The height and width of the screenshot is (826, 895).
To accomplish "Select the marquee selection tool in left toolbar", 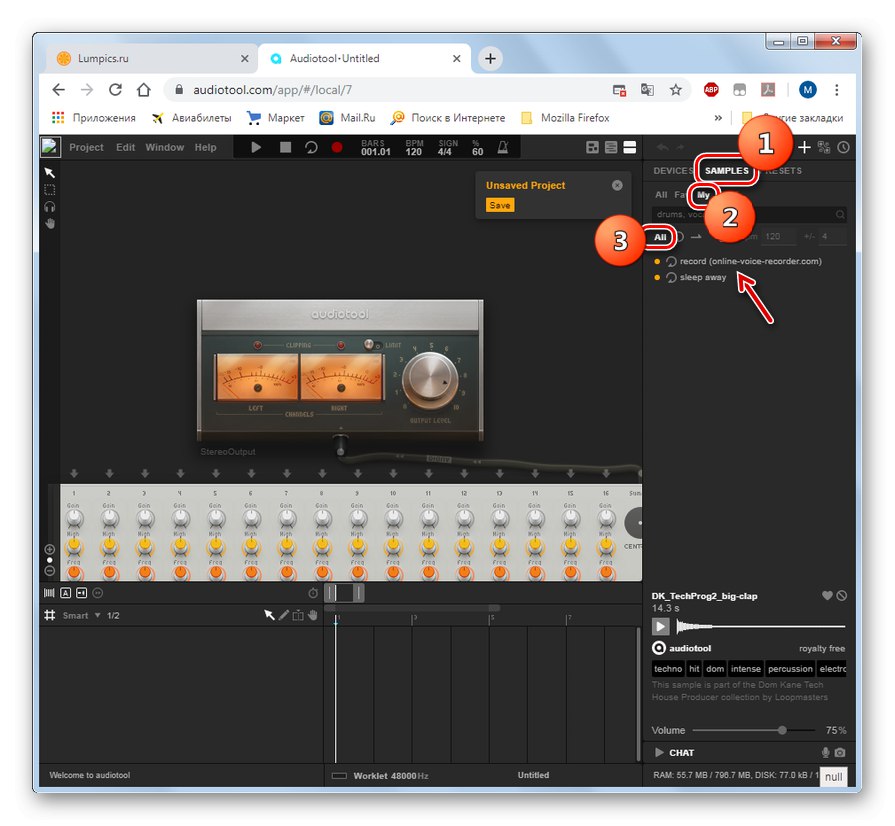I will [x=50, y=190].
